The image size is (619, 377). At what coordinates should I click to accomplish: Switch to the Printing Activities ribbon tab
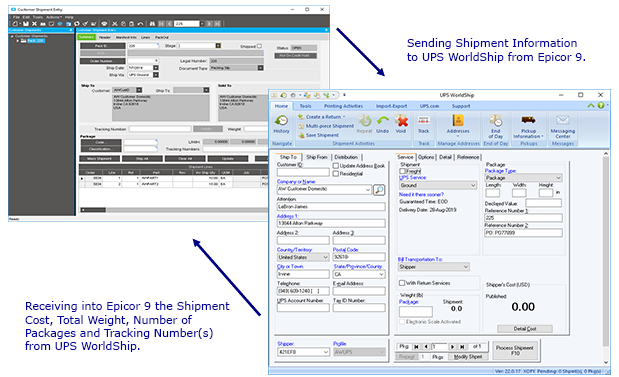coord(343,106)
